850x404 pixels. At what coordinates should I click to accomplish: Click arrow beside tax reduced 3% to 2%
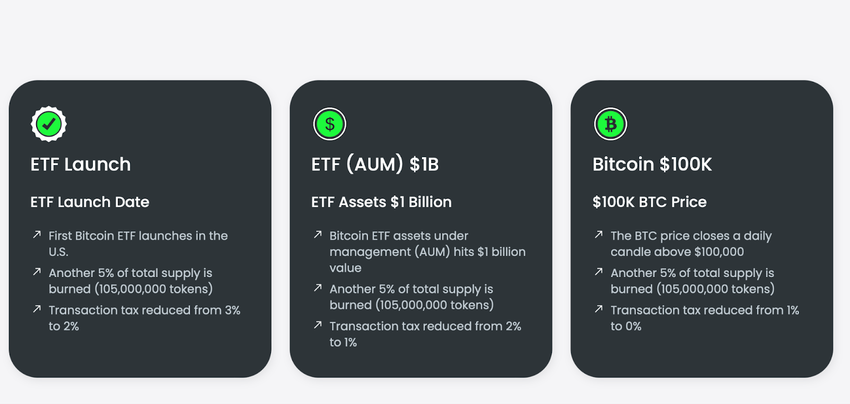tap(36, 309)
